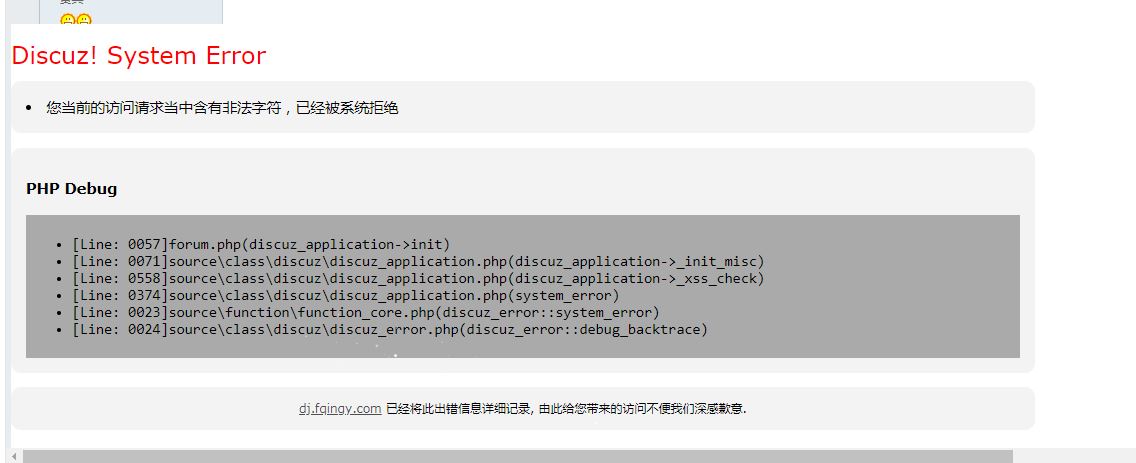Screen dimensions: 1136x463
Task: Click the Discuz! System Error heading
Action: 139,56
